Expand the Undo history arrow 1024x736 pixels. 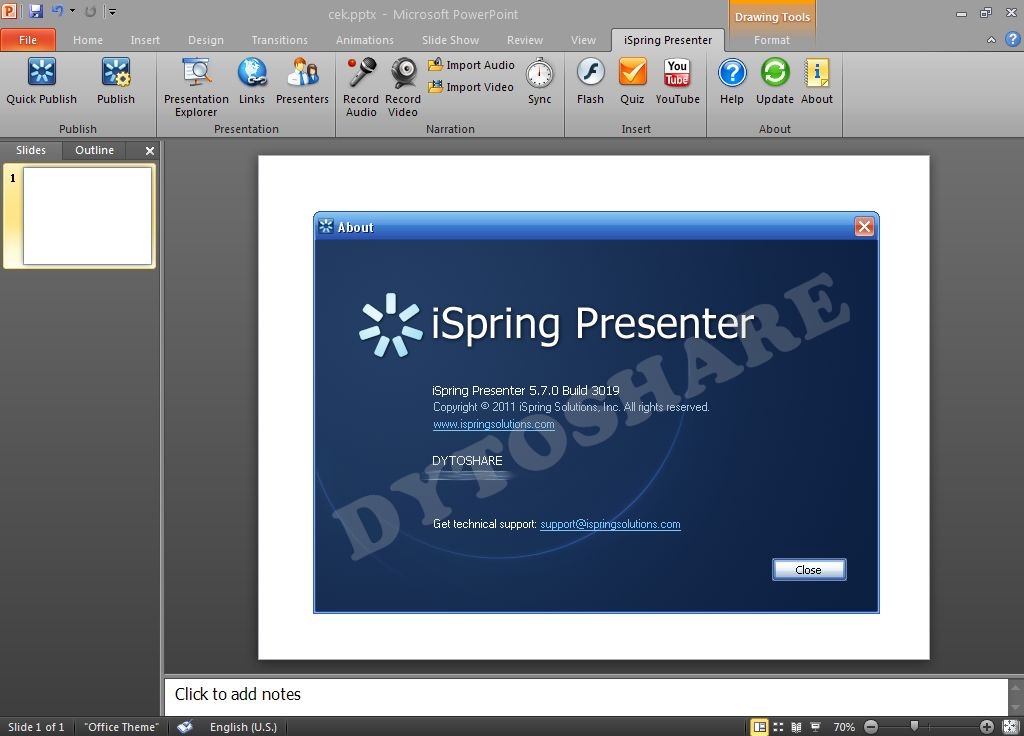pyautogui.click(x=72, y=11)
